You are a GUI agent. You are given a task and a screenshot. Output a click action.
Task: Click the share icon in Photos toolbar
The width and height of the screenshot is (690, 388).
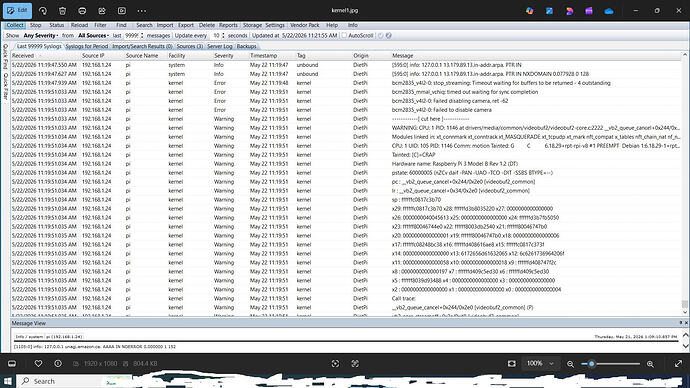102,11
